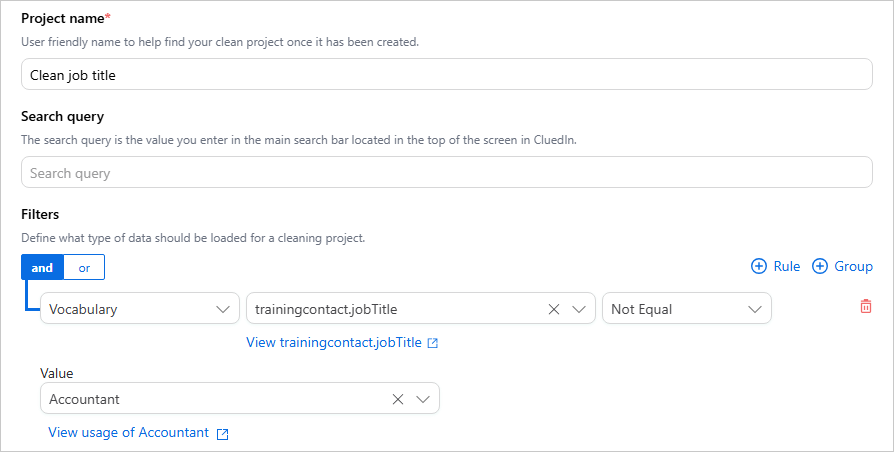Clear the Accountant value selection
894x452 pixels.
(398, 399)
